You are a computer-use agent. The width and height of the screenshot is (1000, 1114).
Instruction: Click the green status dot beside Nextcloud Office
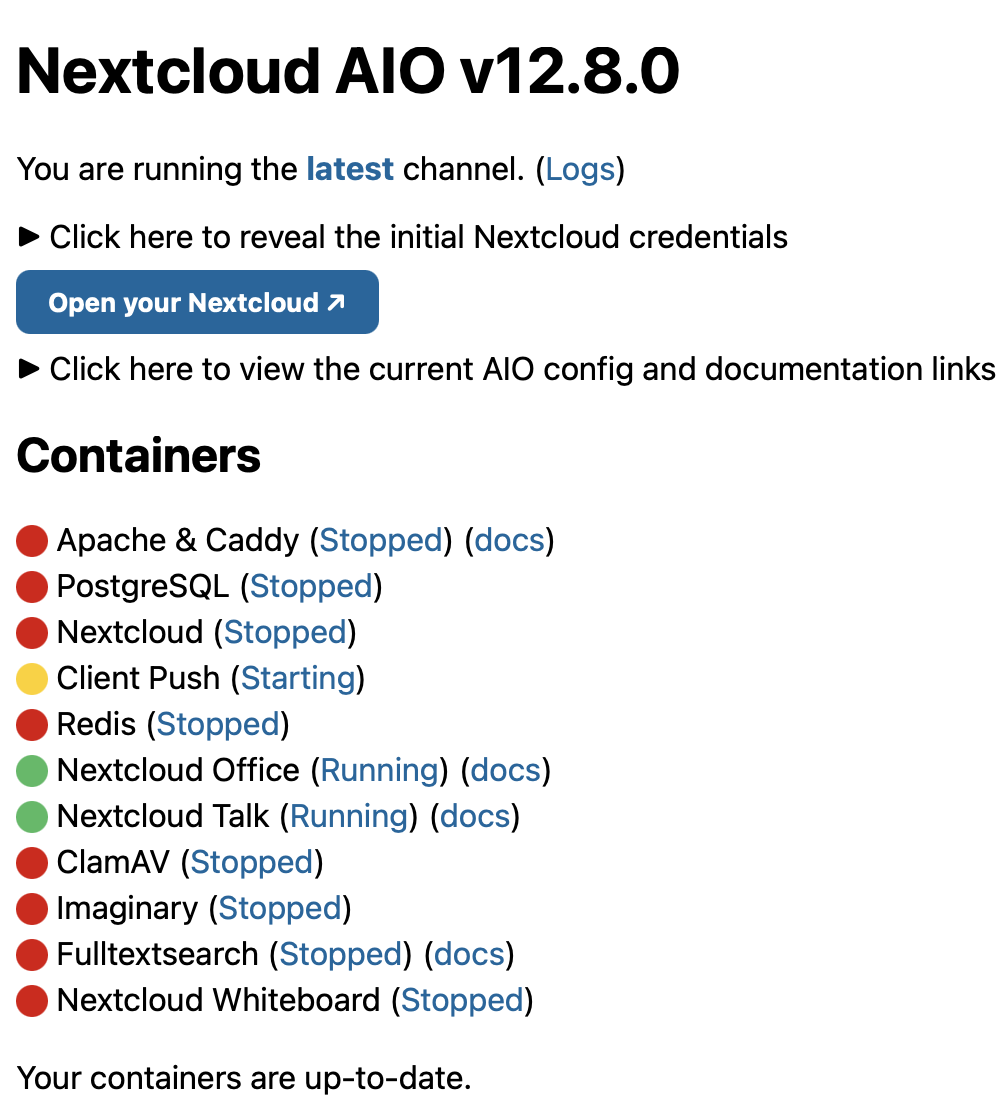point(32,771)
